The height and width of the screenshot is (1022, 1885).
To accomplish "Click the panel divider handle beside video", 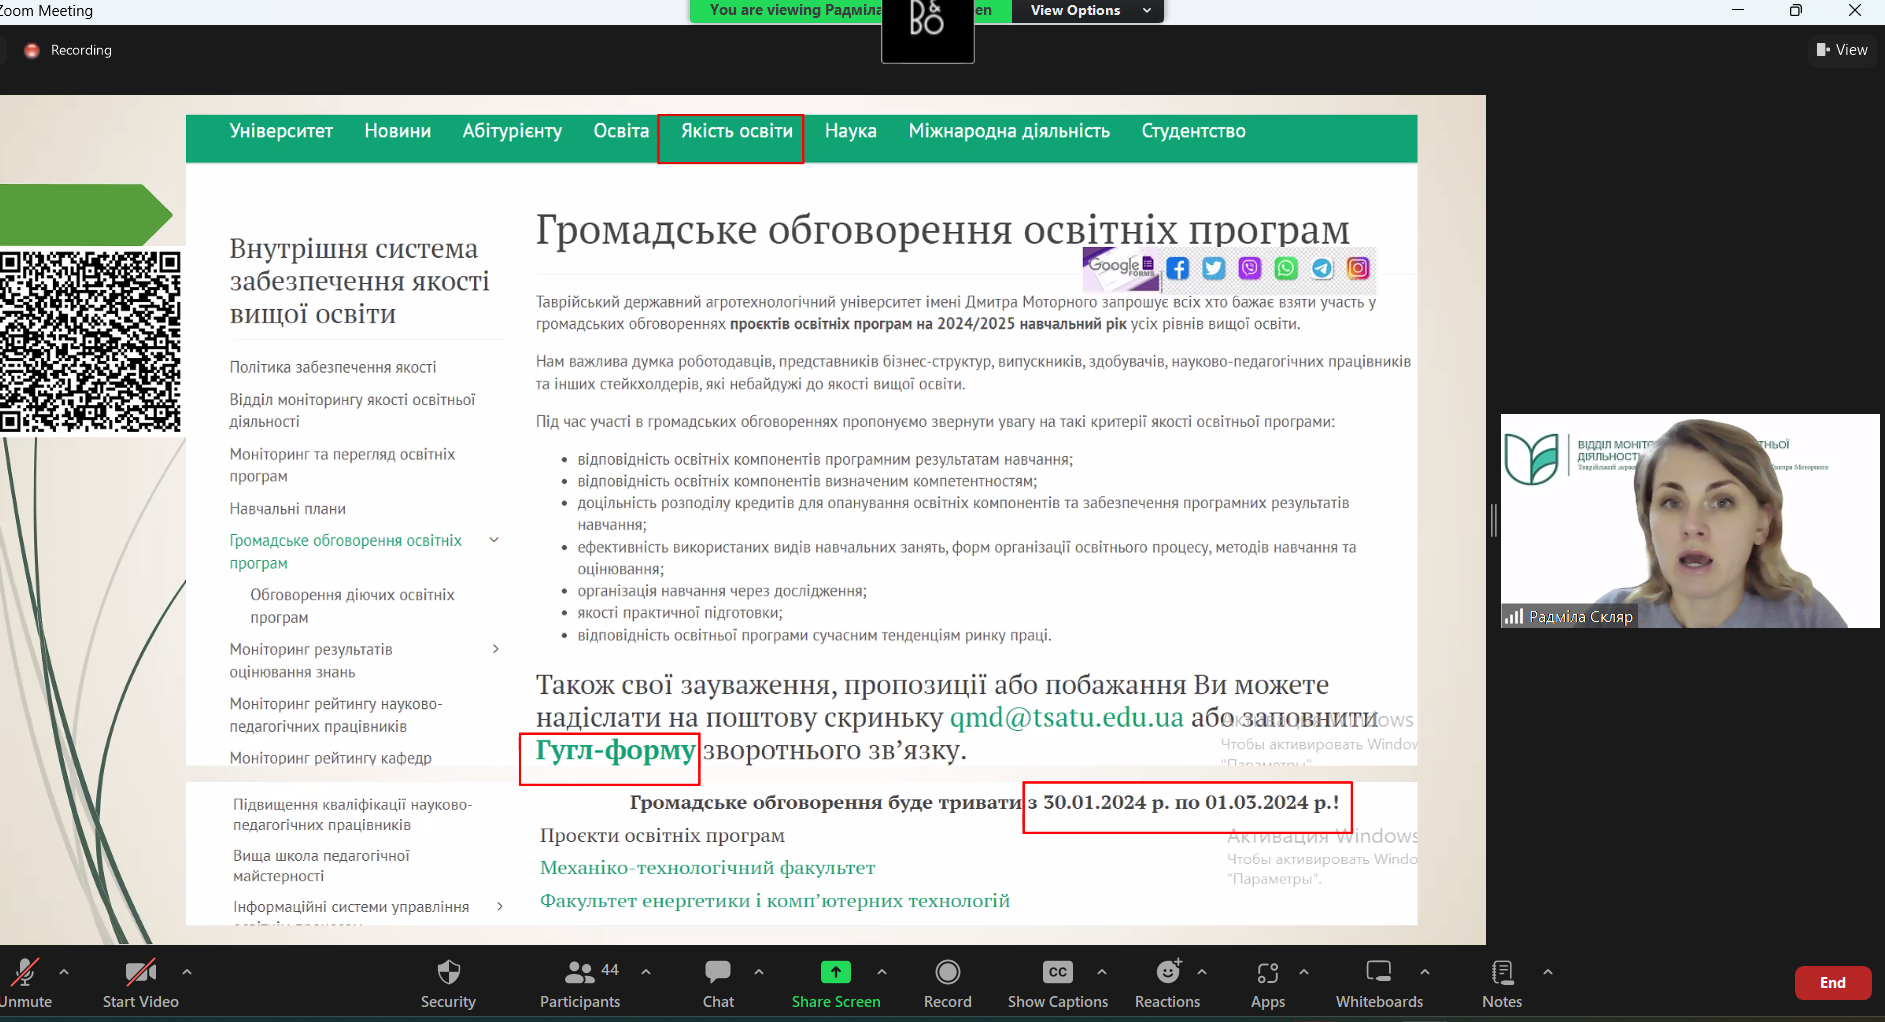I will click(x=1493, y=520).
